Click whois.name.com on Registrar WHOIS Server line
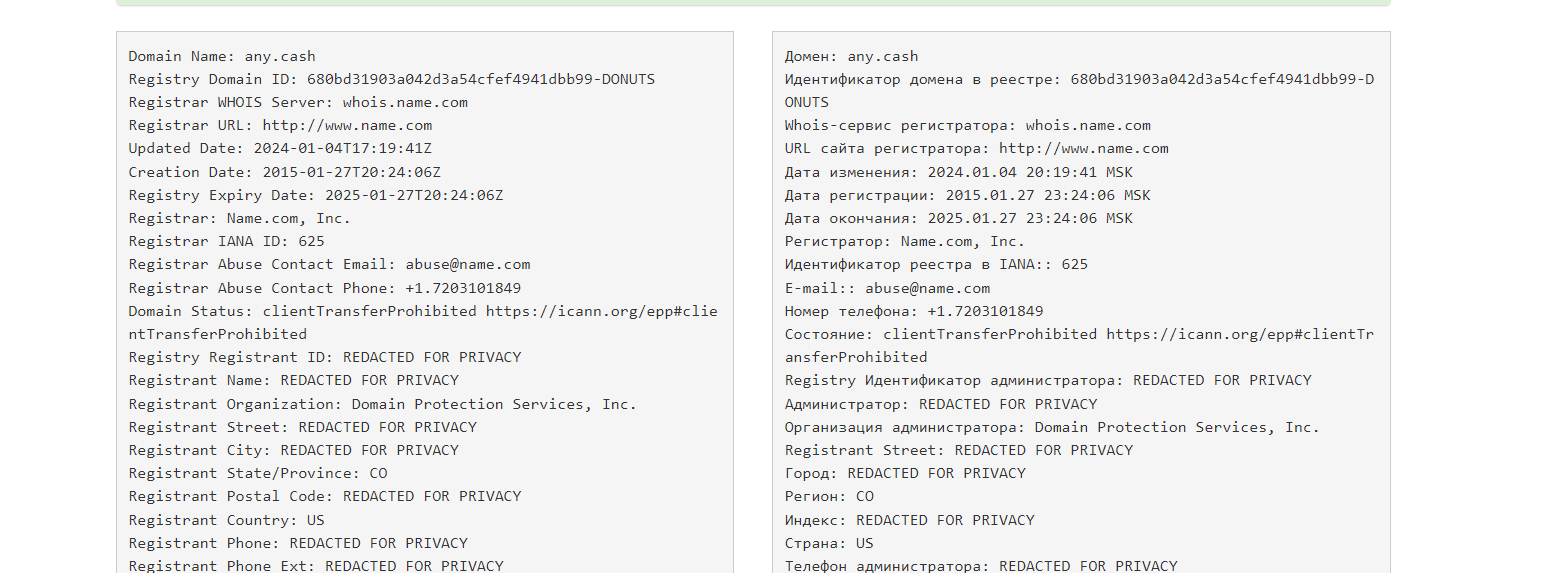Screen dimensions: 1547x573 tap(405, 102)
